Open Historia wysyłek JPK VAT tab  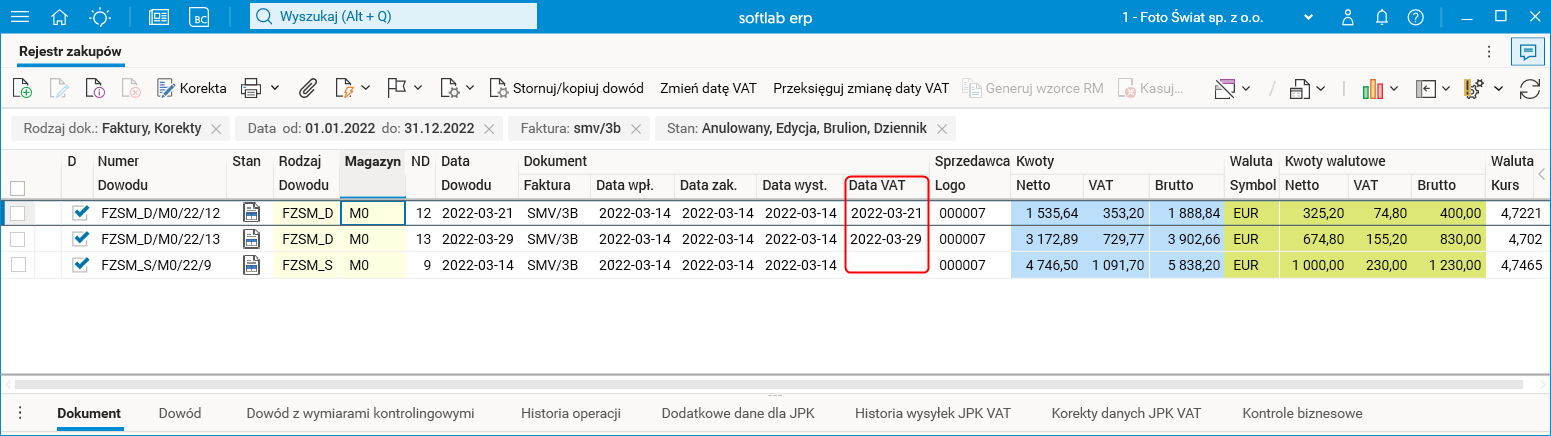[x=933, y=413]
